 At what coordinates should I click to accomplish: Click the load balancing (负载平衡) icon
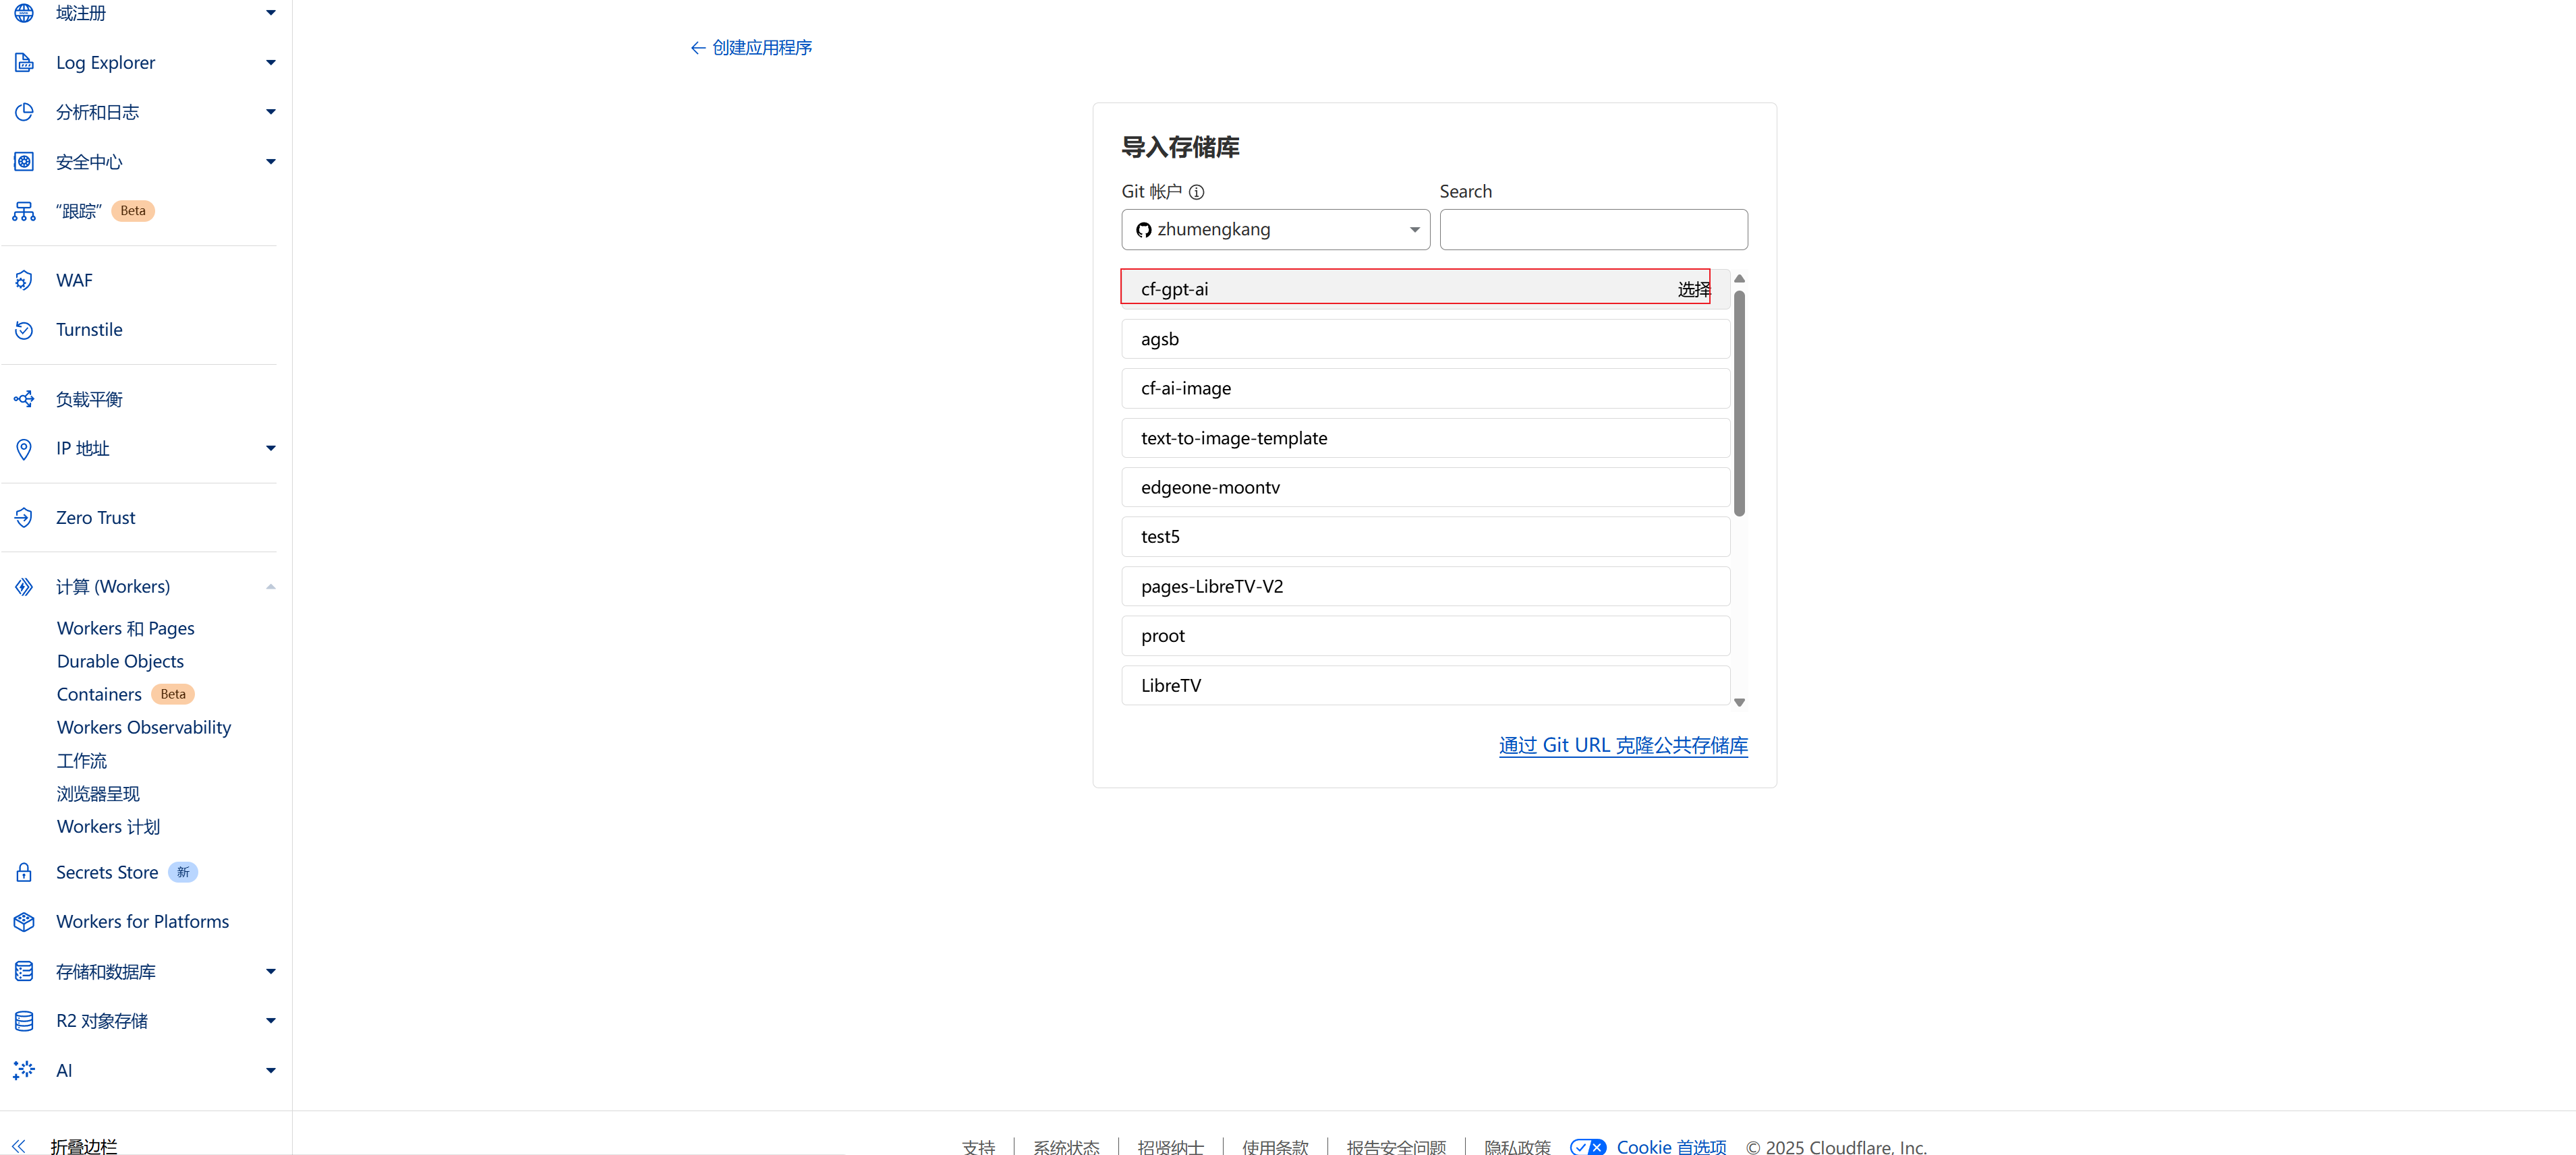24,399
